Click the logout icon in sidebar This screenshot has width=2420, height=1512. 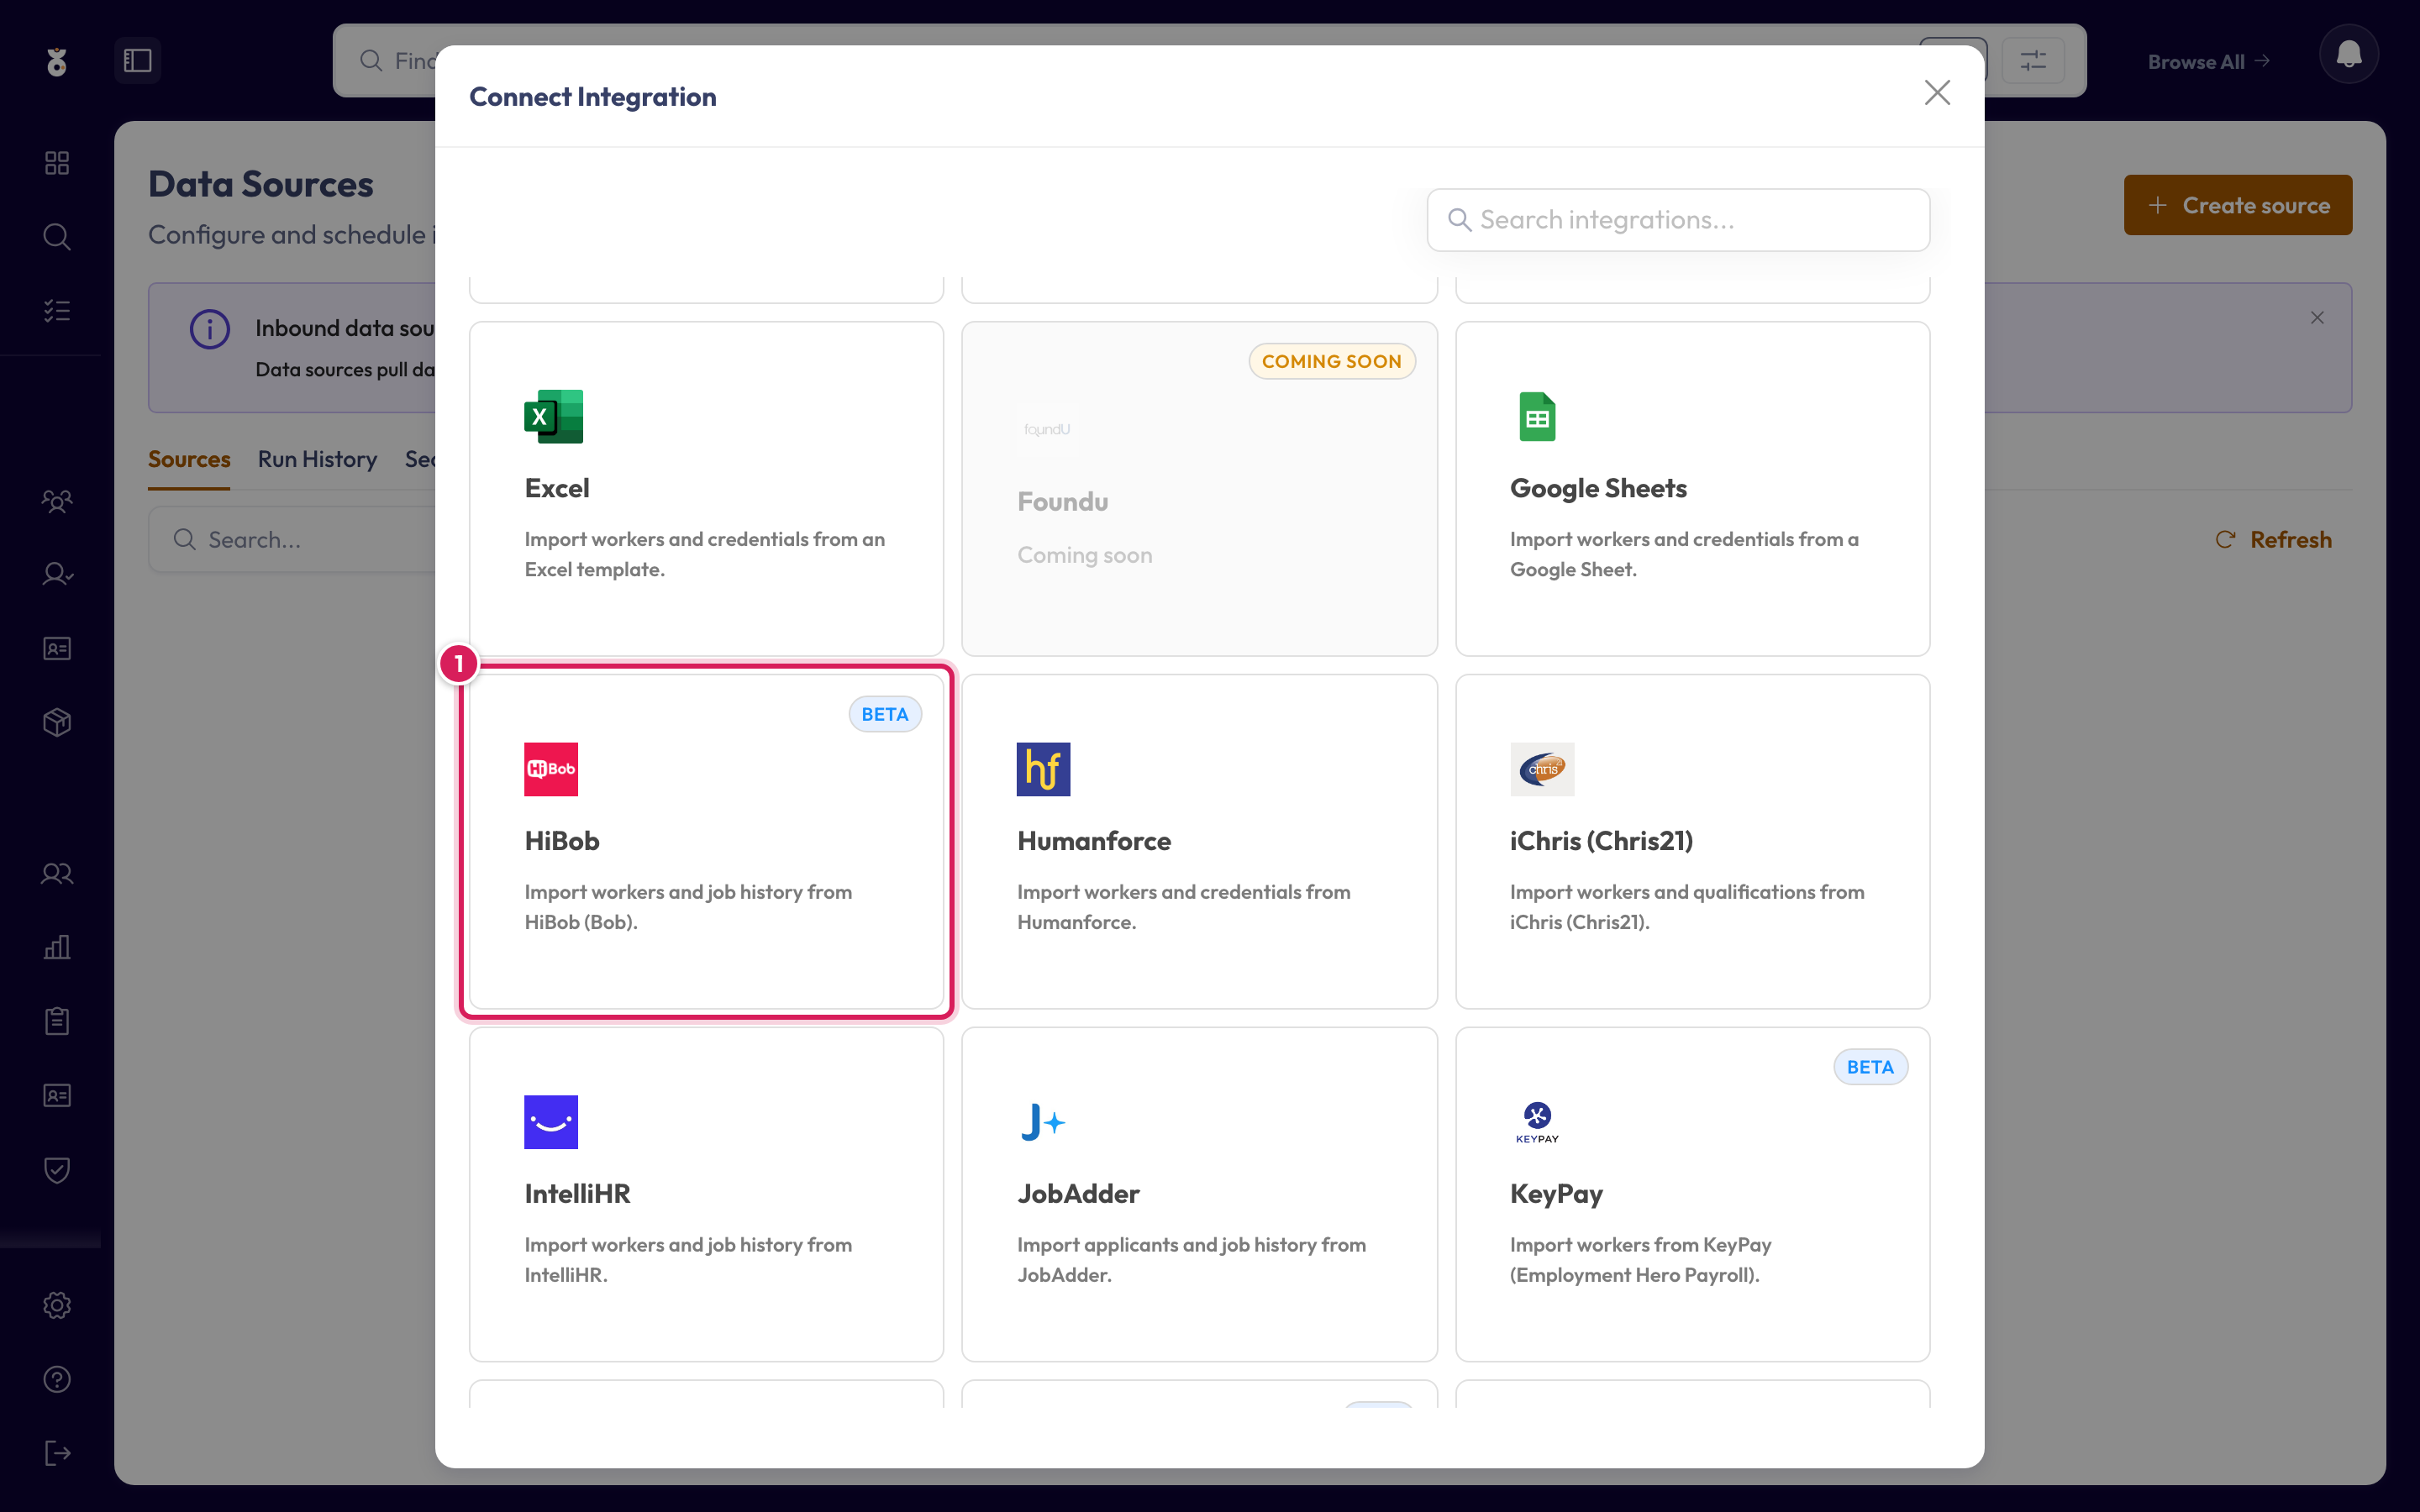57,1453
